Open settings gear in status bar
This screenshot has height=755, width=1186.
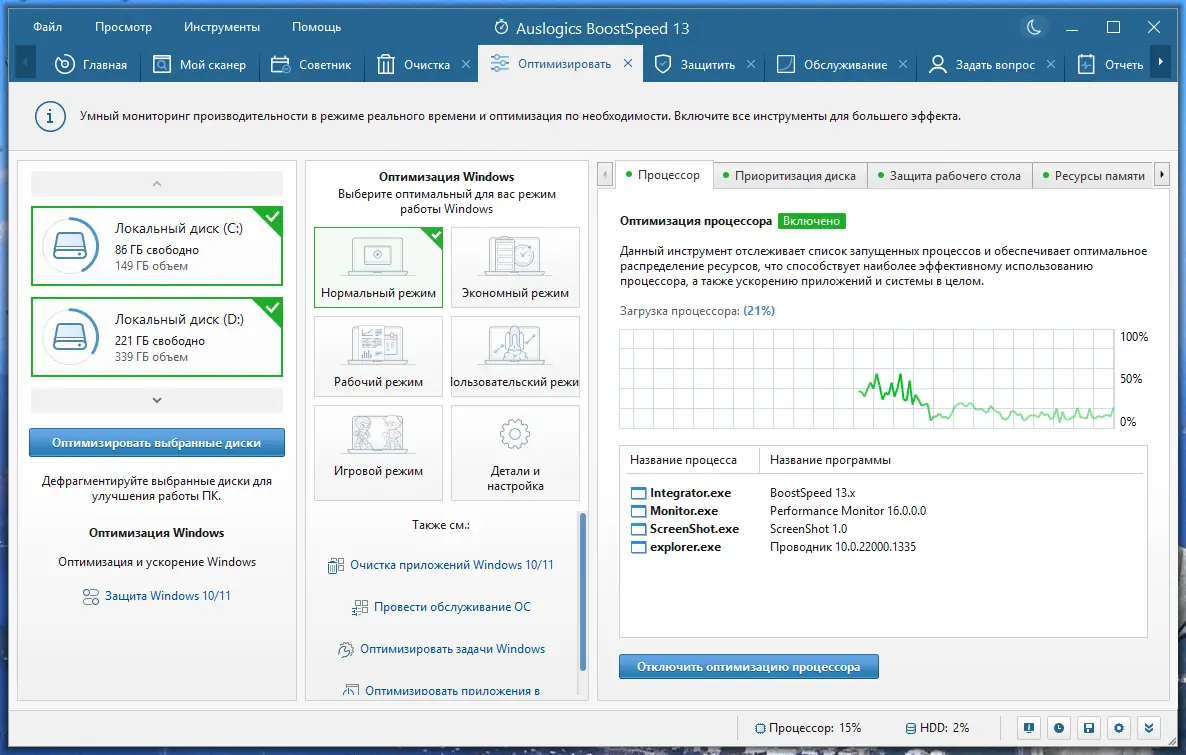coord(1119,728)
